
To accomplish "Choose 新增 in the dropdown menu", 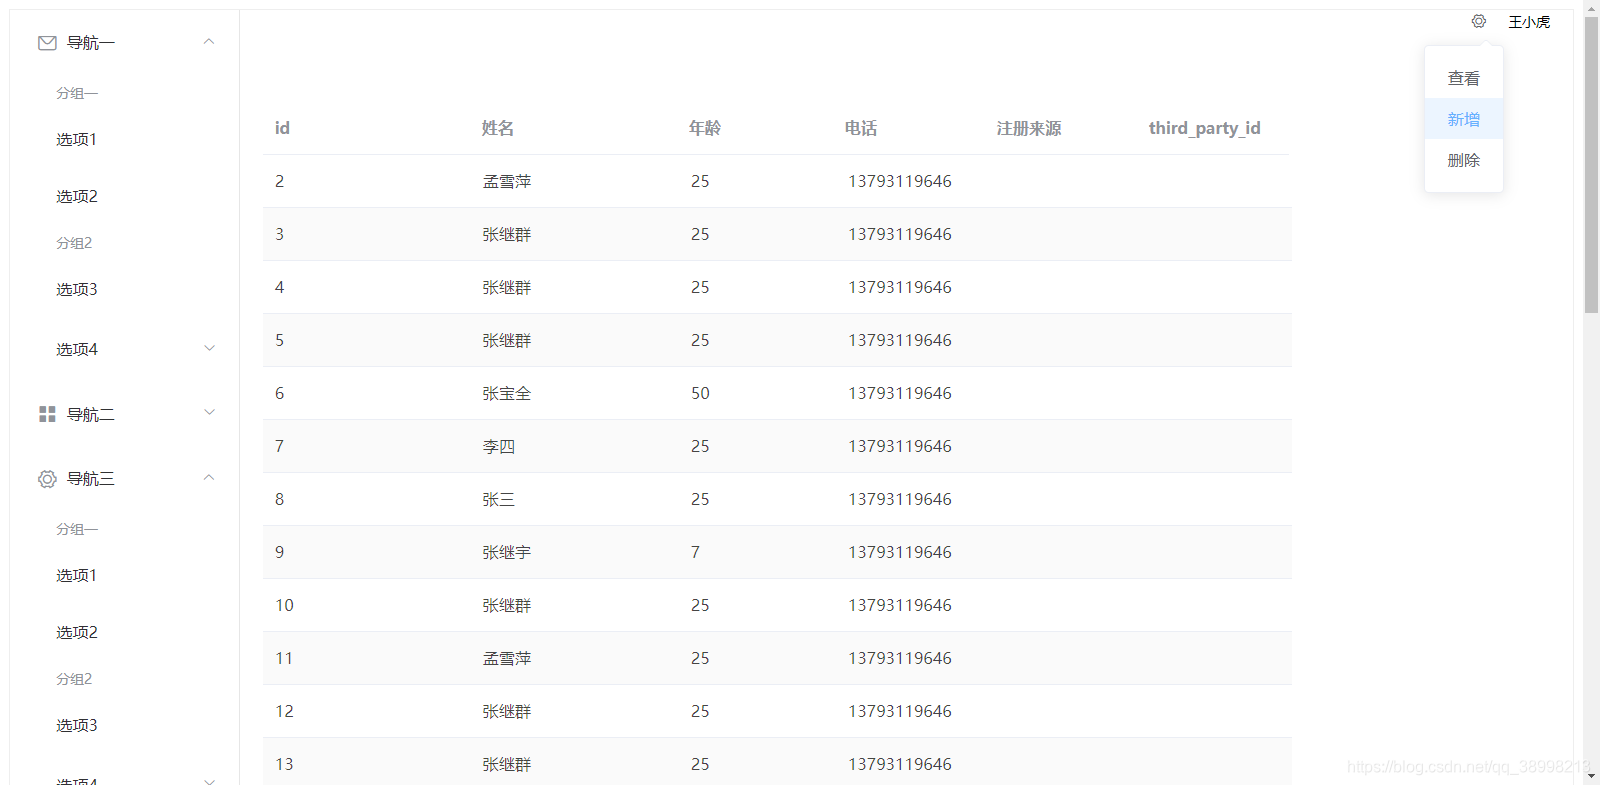I will [1464, 119].
